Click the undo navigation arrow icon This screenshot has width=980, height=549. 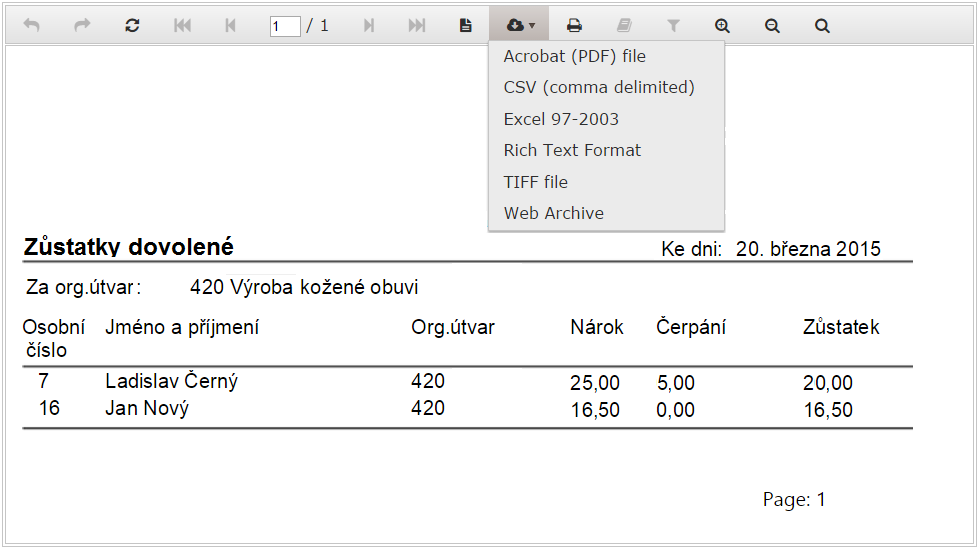point(32,26)
